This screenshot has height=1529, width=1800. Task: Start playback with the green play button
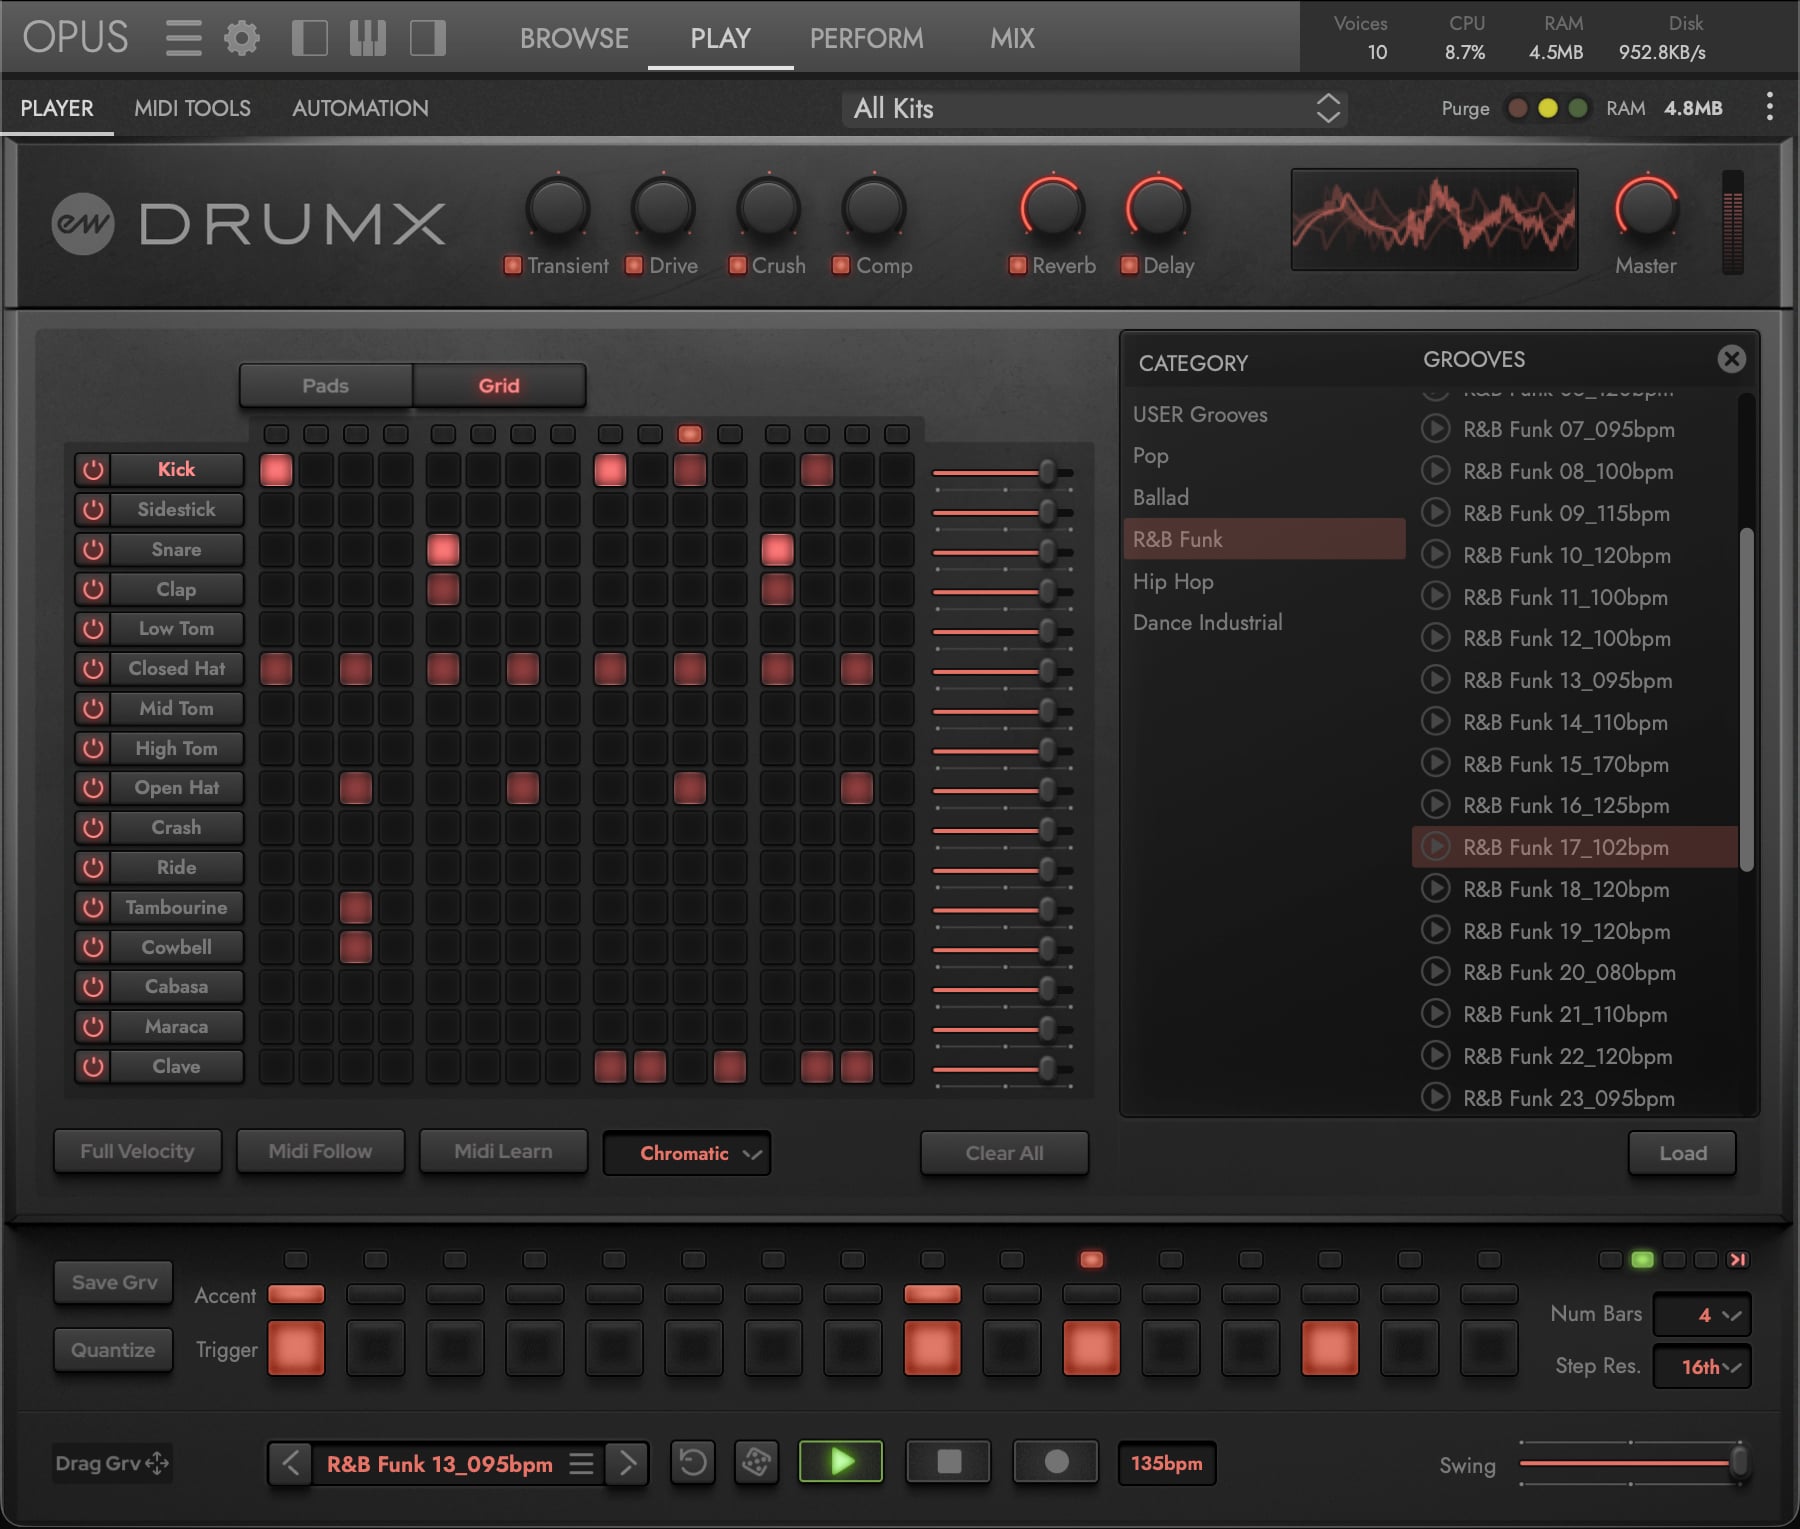point(841,1462)
